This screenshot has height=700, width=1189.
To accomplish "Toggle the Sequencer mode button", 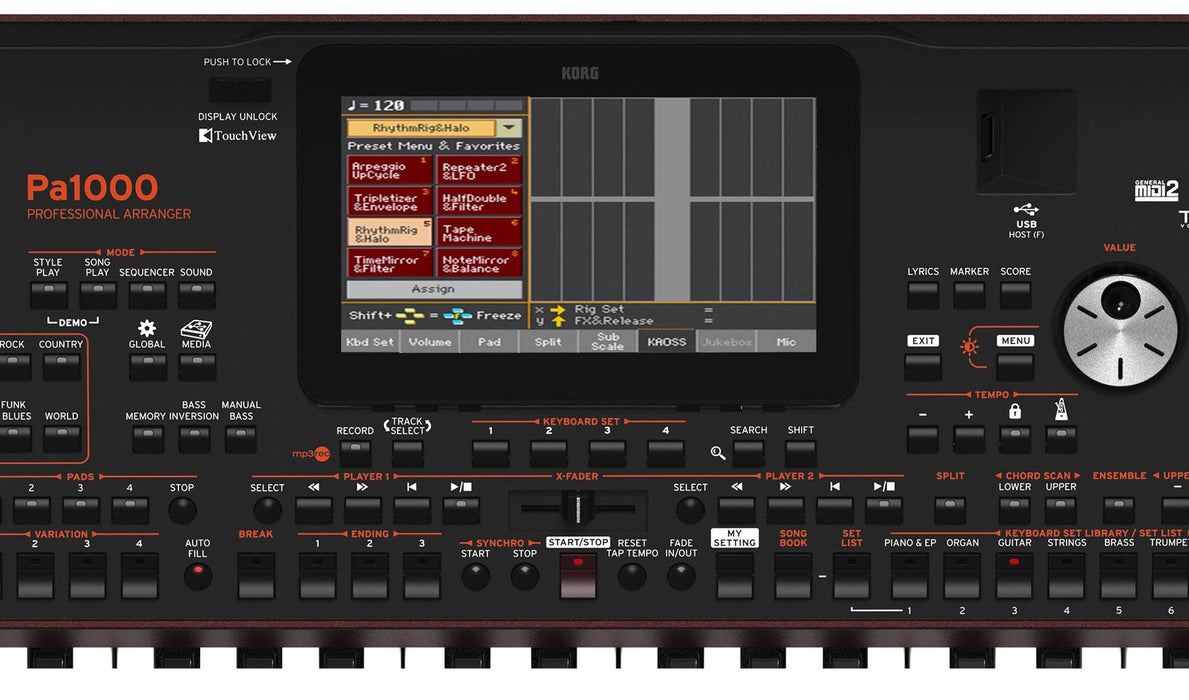I will 147,294.
